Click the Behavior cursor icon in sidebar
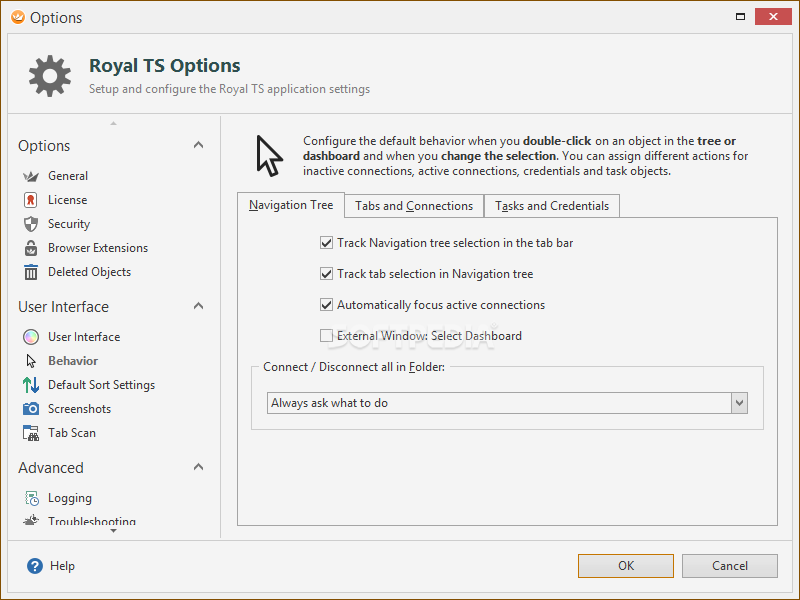This screenshot has width=800, height=600. point(31,361)
